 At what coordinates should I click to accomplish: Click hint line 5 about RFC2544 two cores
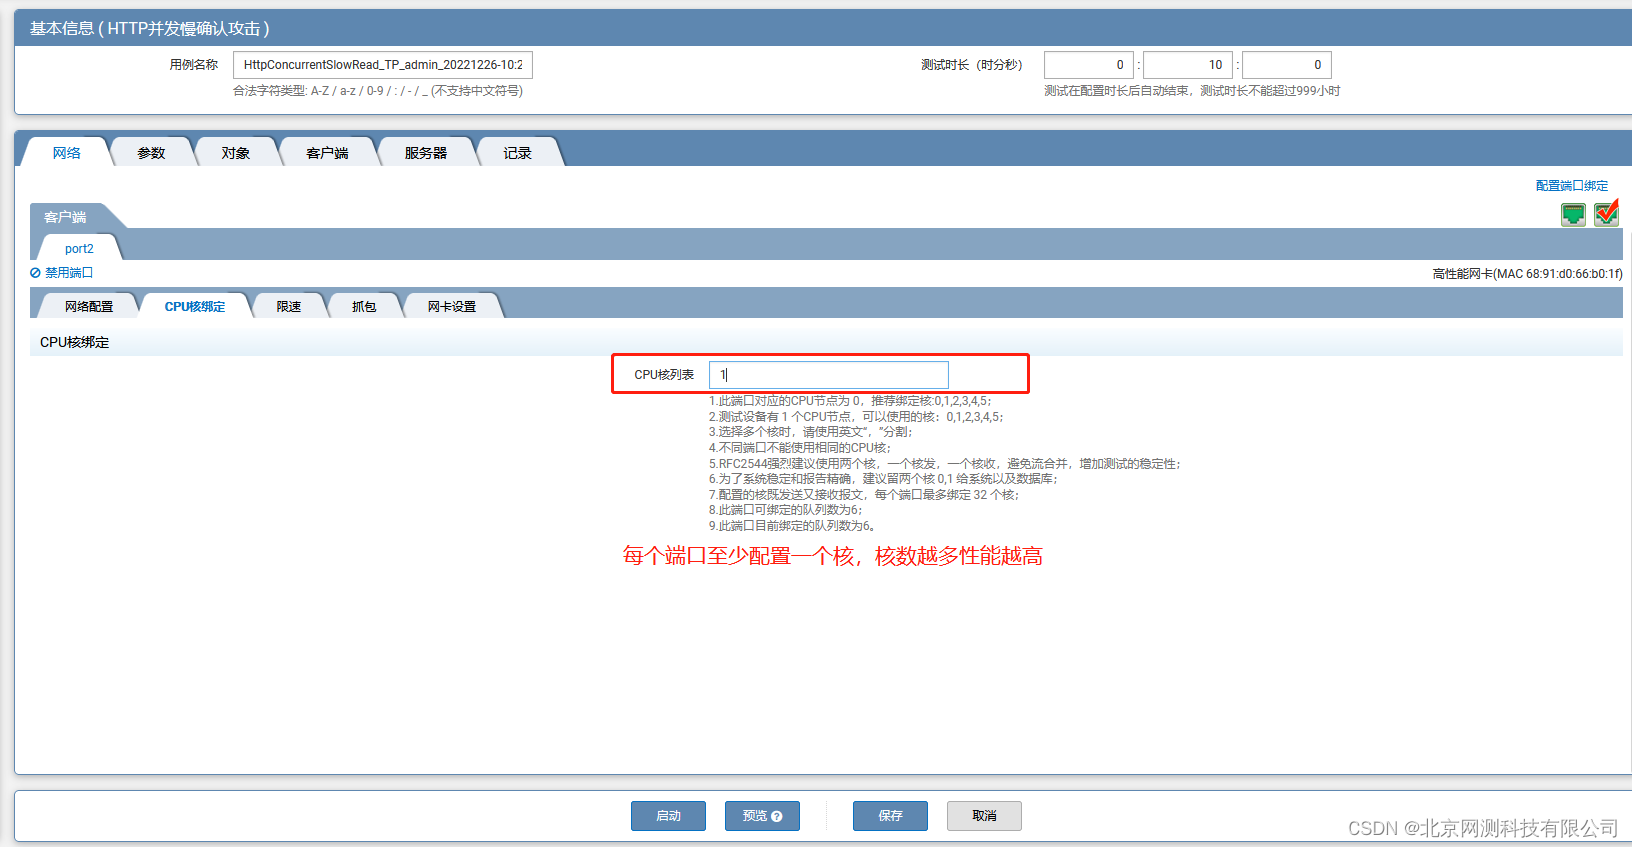pyautogui.click(x=945, y=464)
